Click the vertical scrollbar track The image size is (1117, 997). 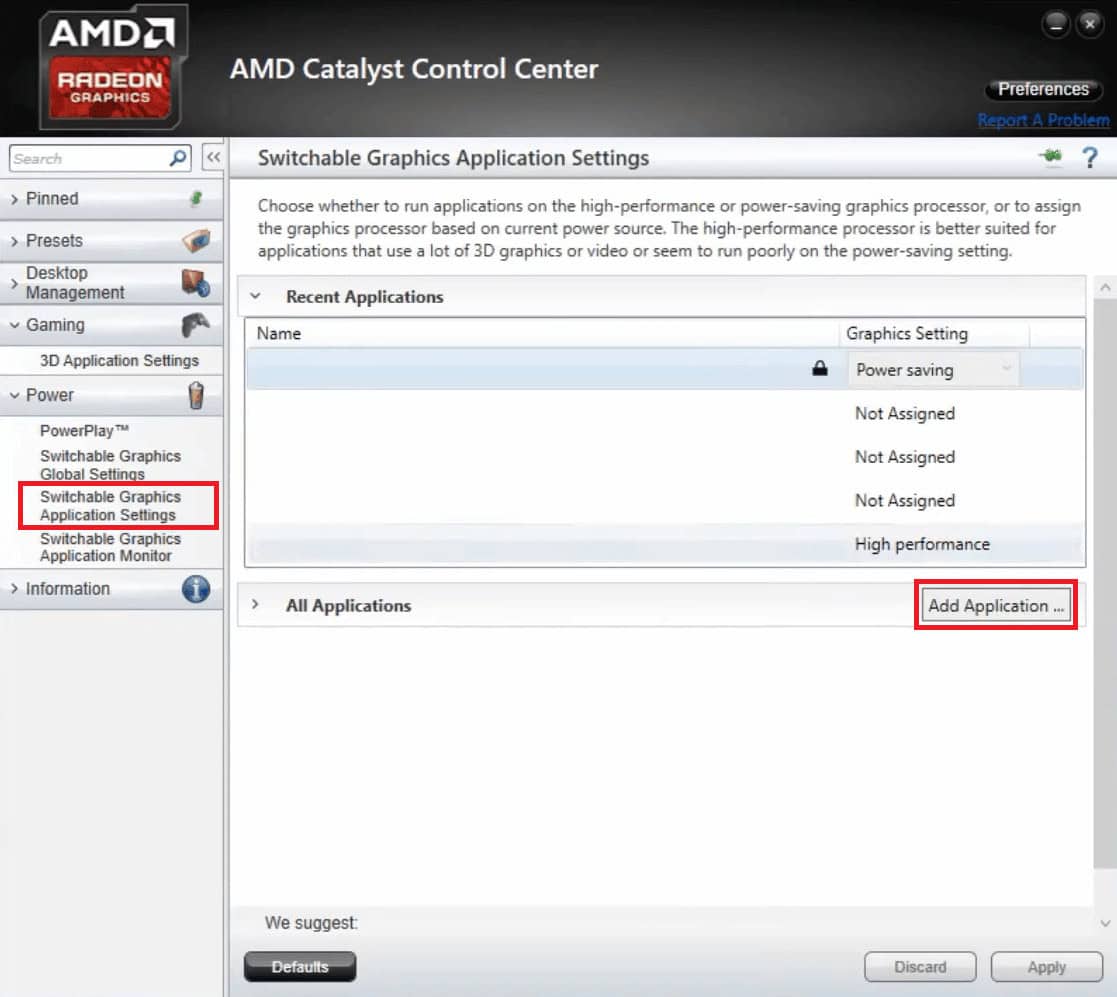coord(1105,584)
